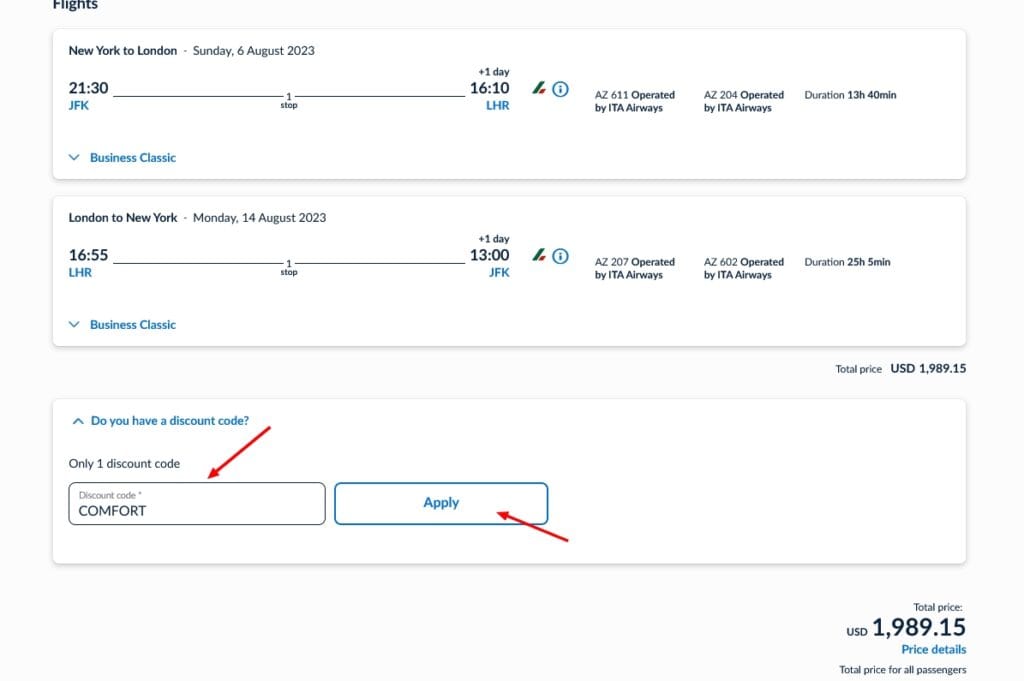Click the ITA Airways logo on outbound flight
This screenshot has height=681, width=1024.
pos(539,89)
